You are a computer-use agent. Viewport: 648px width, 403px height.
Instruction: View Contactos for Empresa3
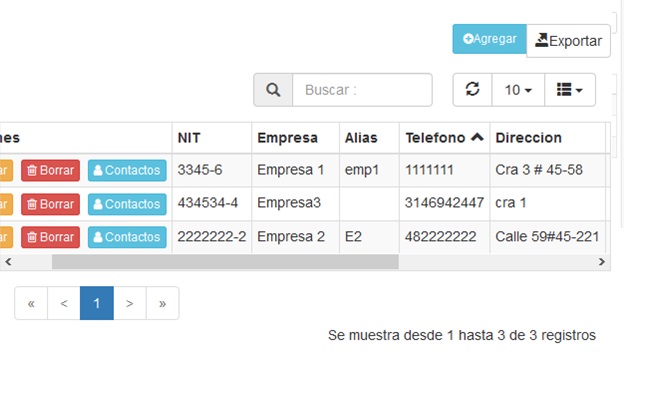click(x=127, y=204)
